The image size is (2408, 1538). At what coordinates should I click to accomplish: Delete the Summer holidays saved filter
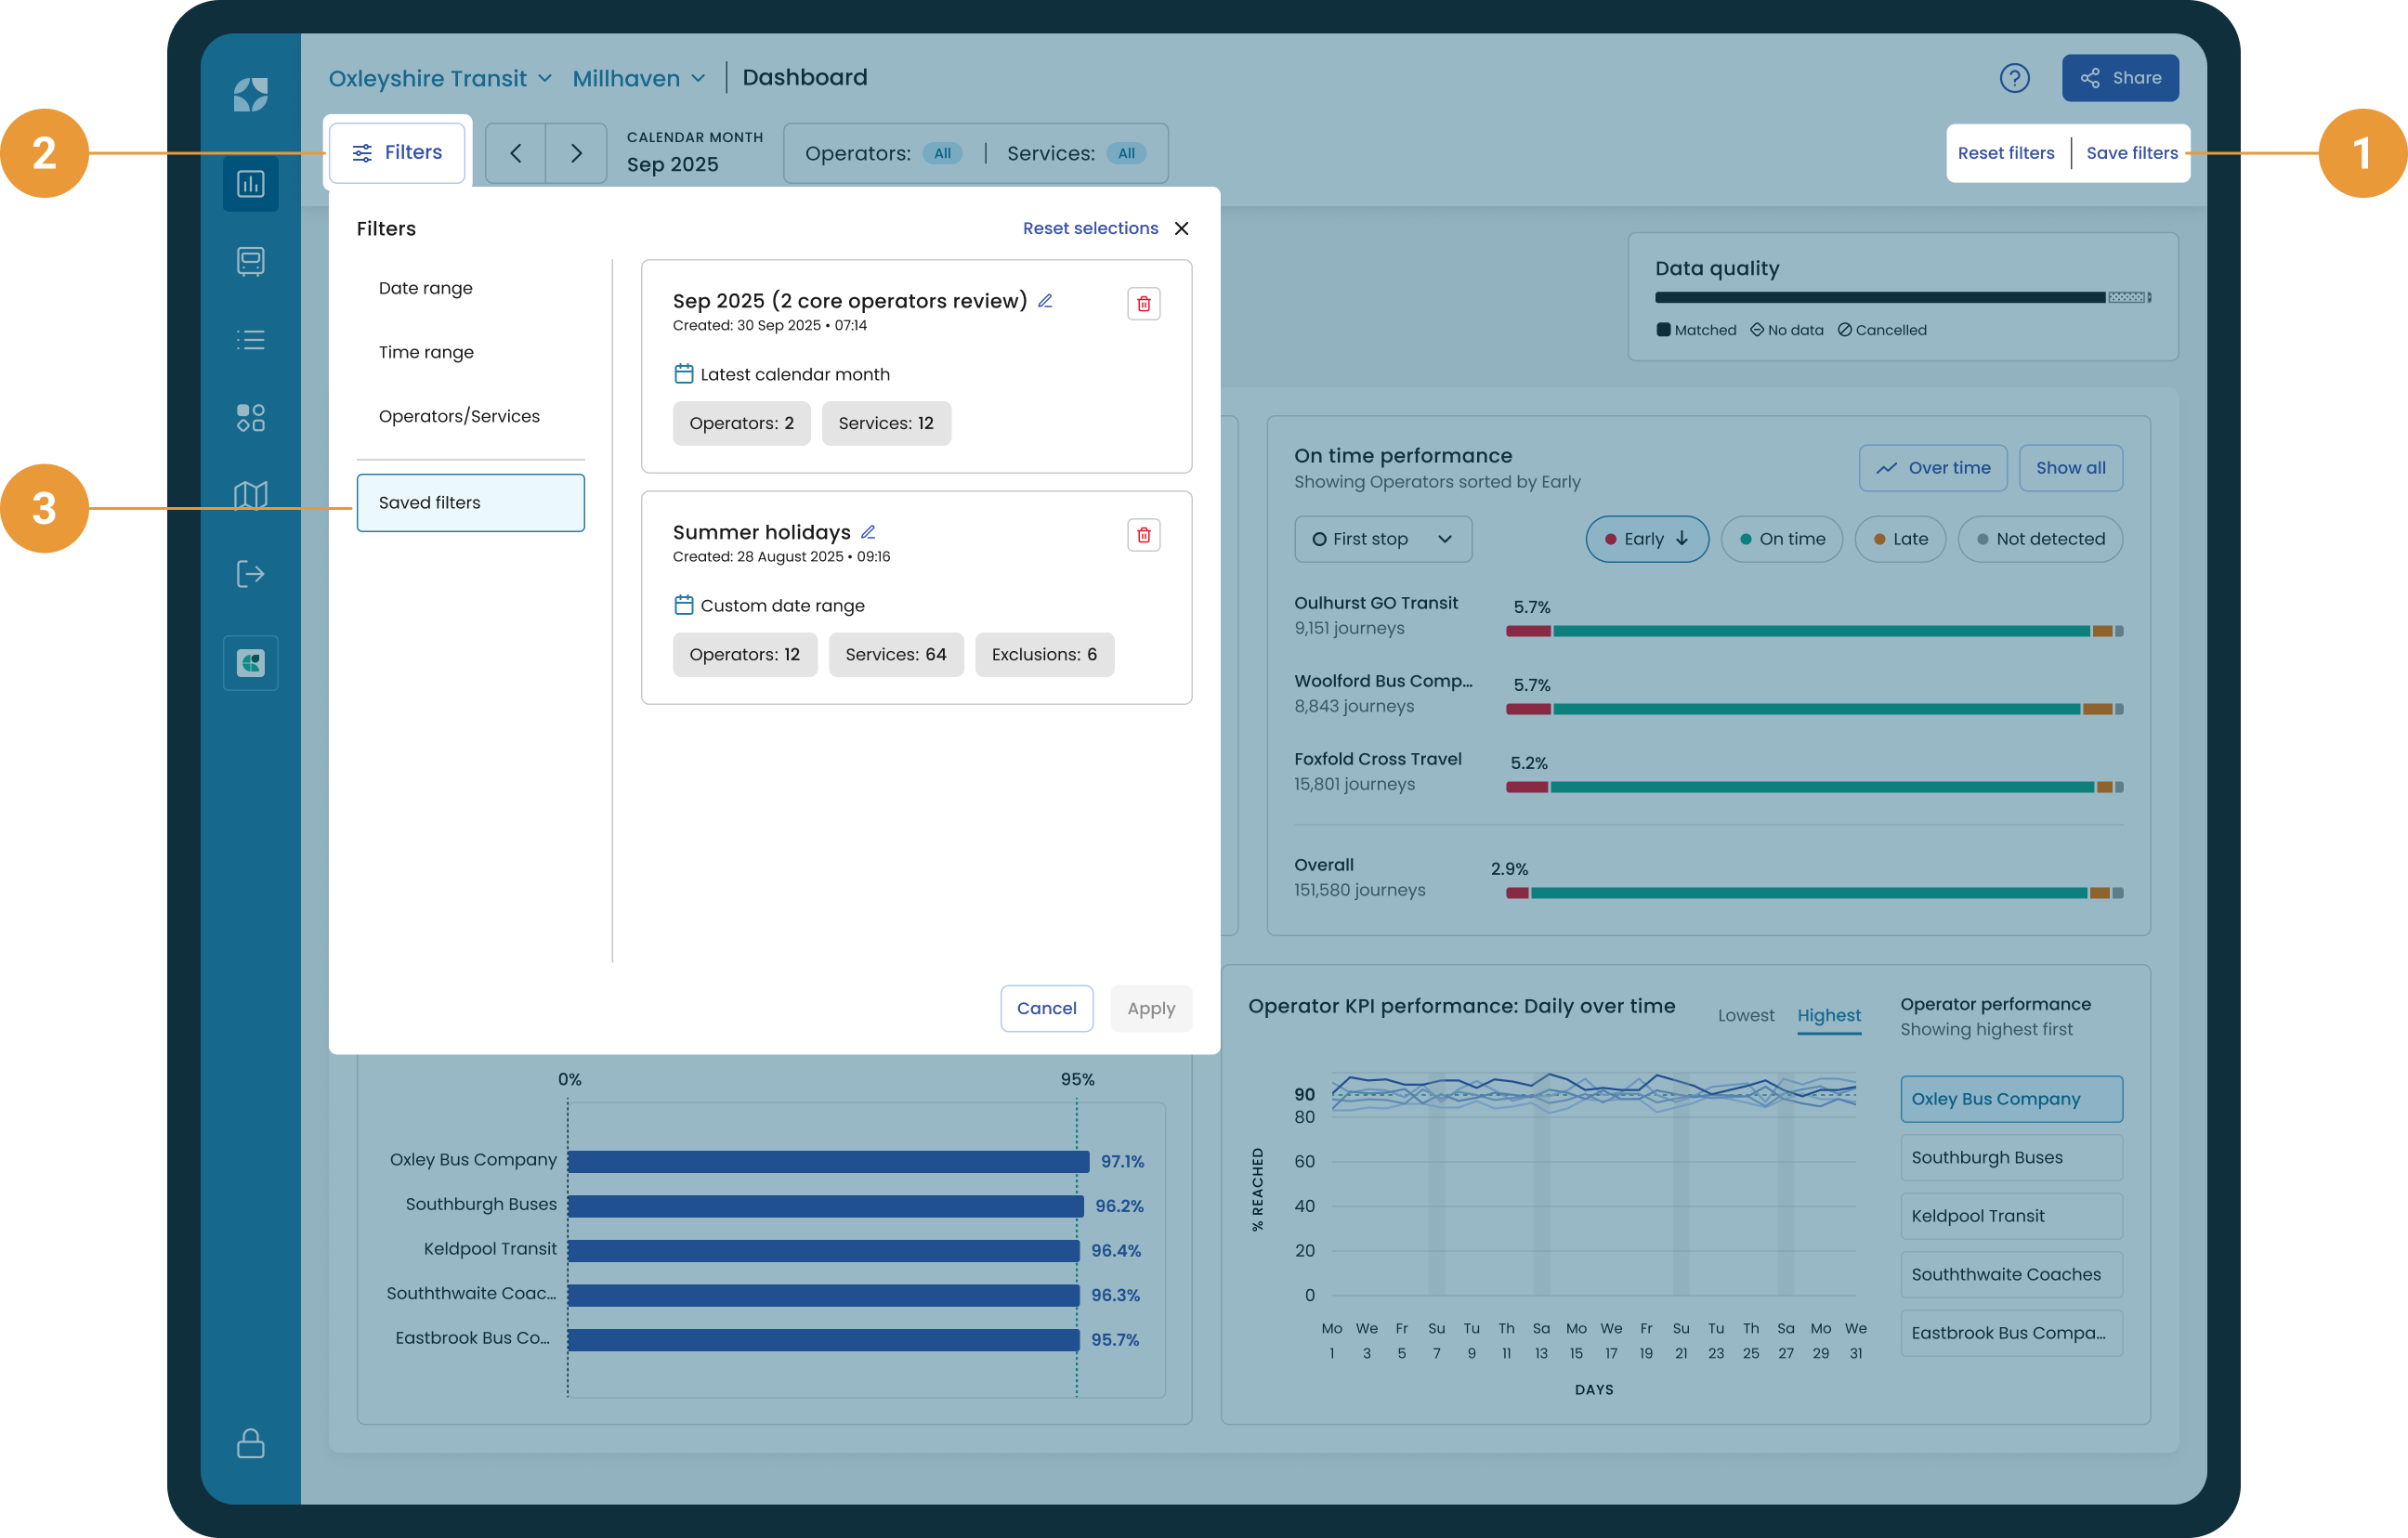[1143, 535]
